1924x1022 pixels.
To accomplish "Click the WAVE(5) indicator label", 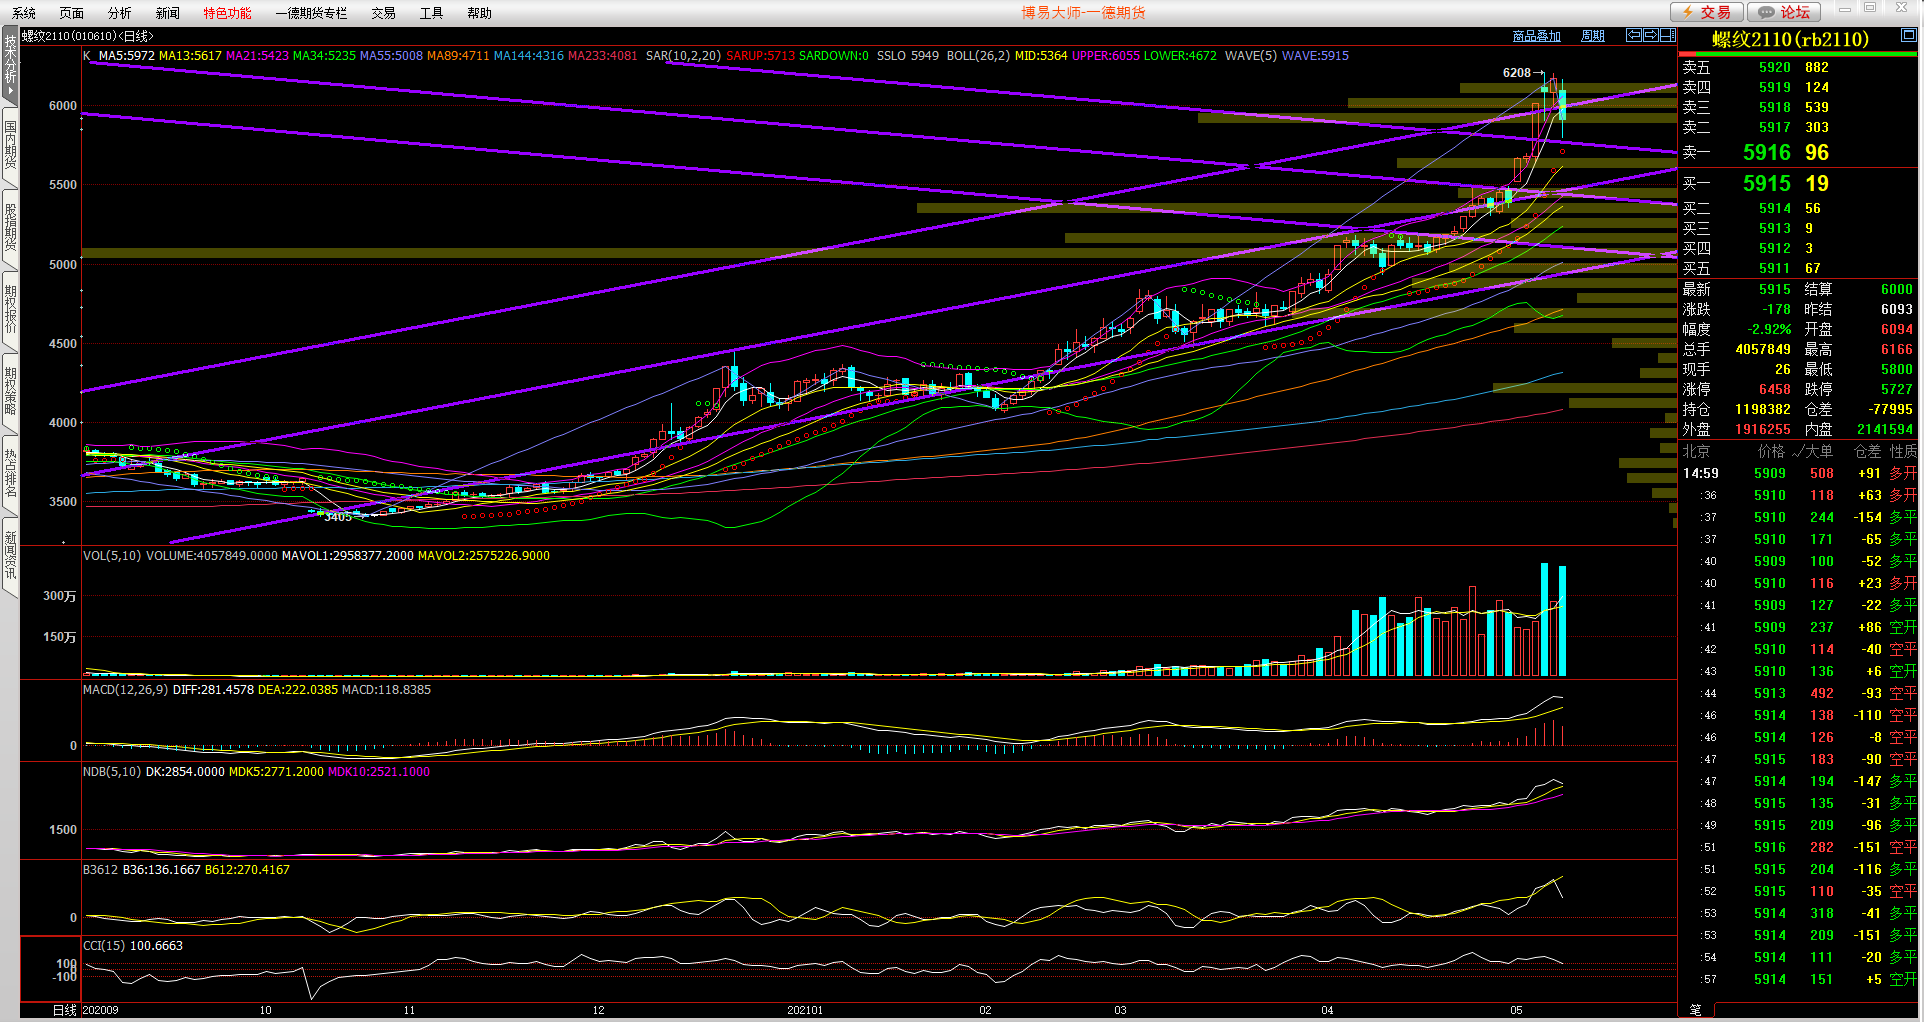I will pos(1251,56).
